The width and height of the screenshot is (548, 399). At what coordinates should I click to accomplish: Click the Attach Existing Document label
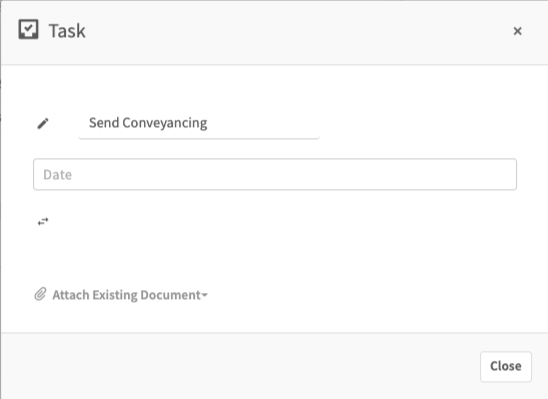click(x=127, y=295)
